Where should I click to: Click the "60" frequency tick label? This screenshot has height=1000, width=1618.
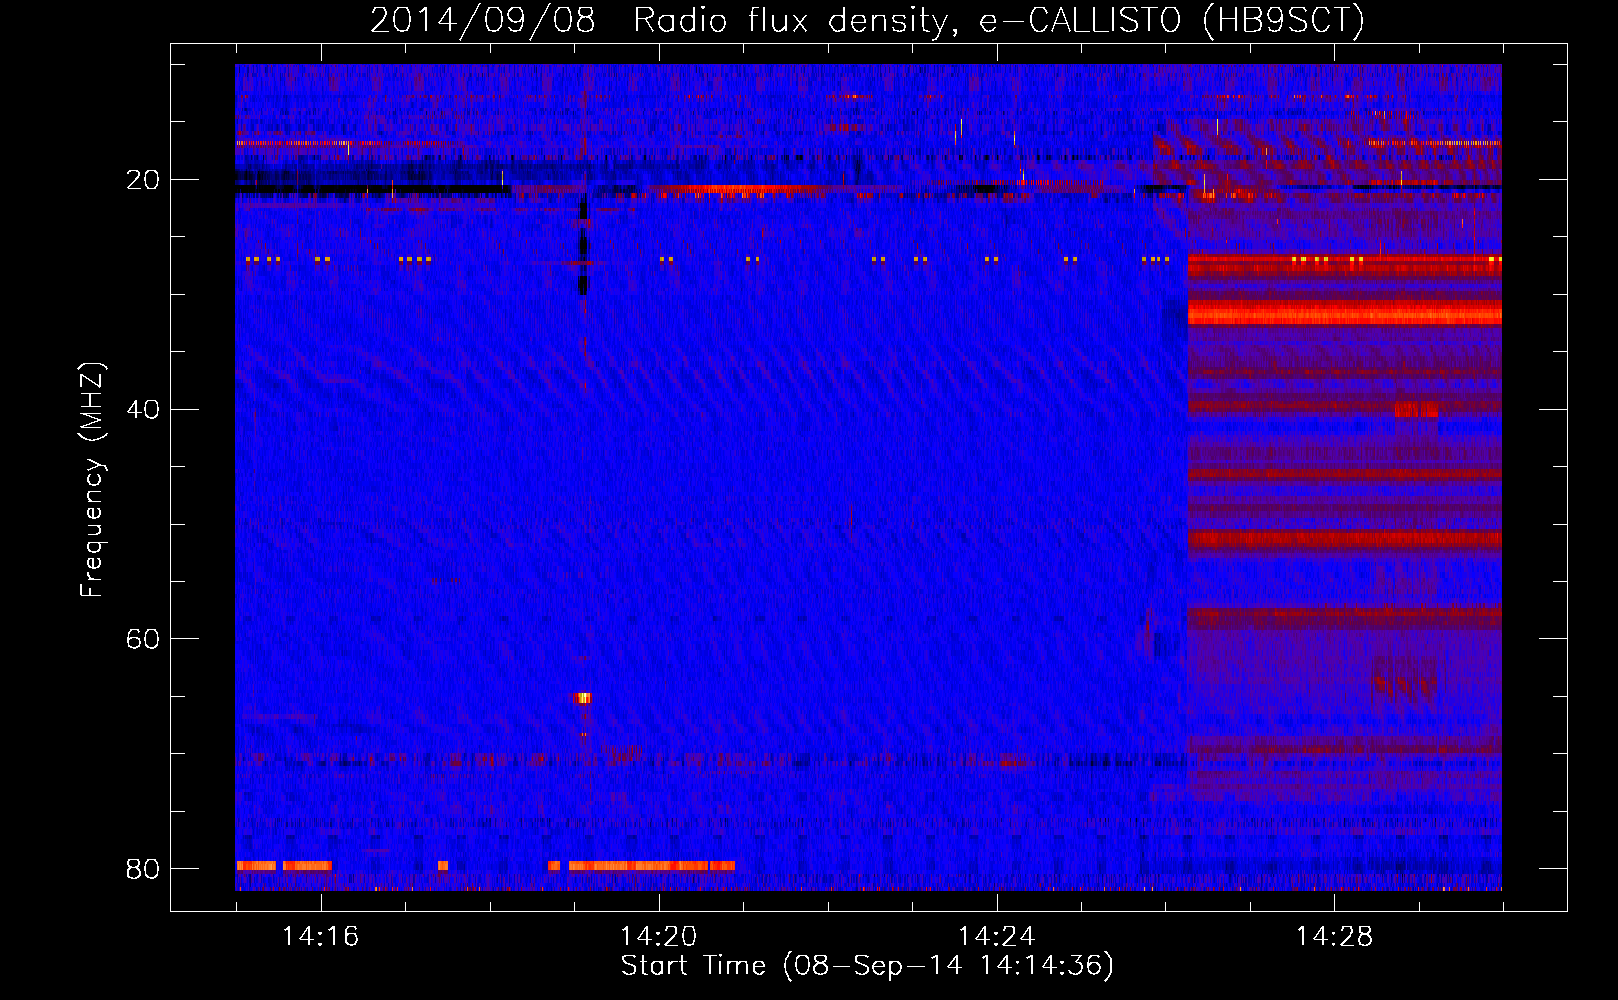click(x=142, y=638)
